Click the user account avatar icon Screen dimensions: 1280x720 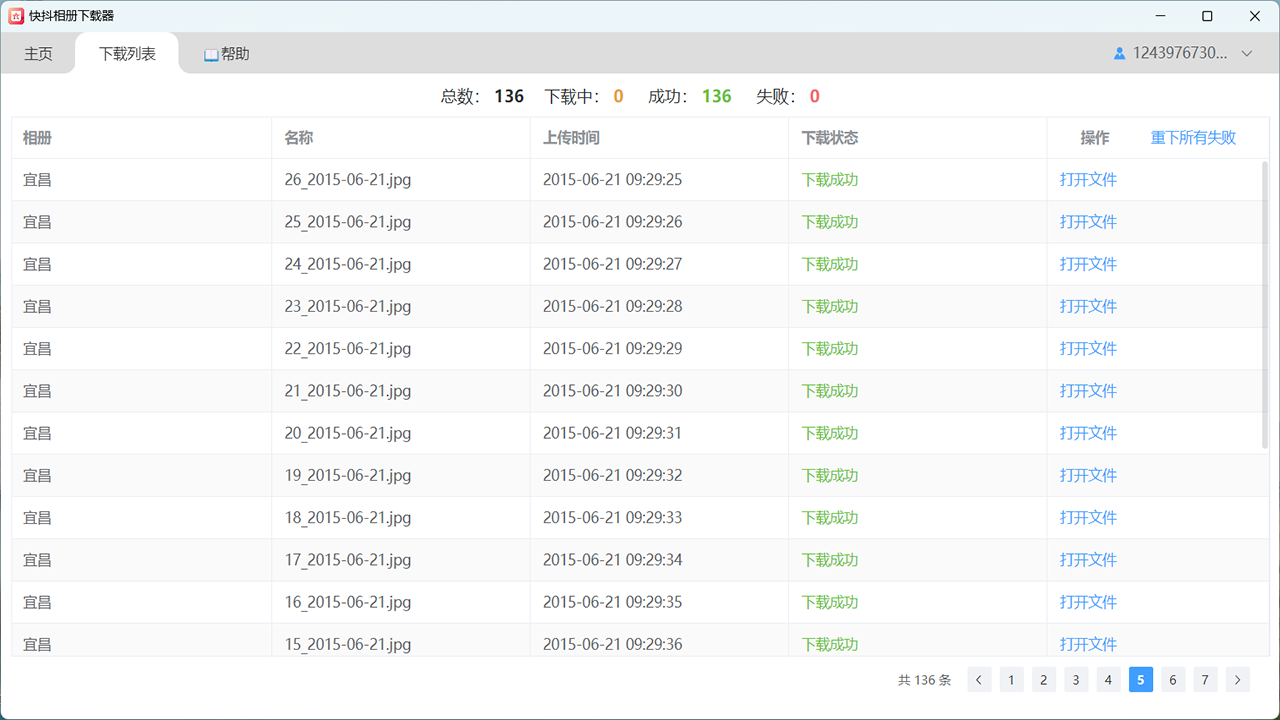coord(1119,54)
